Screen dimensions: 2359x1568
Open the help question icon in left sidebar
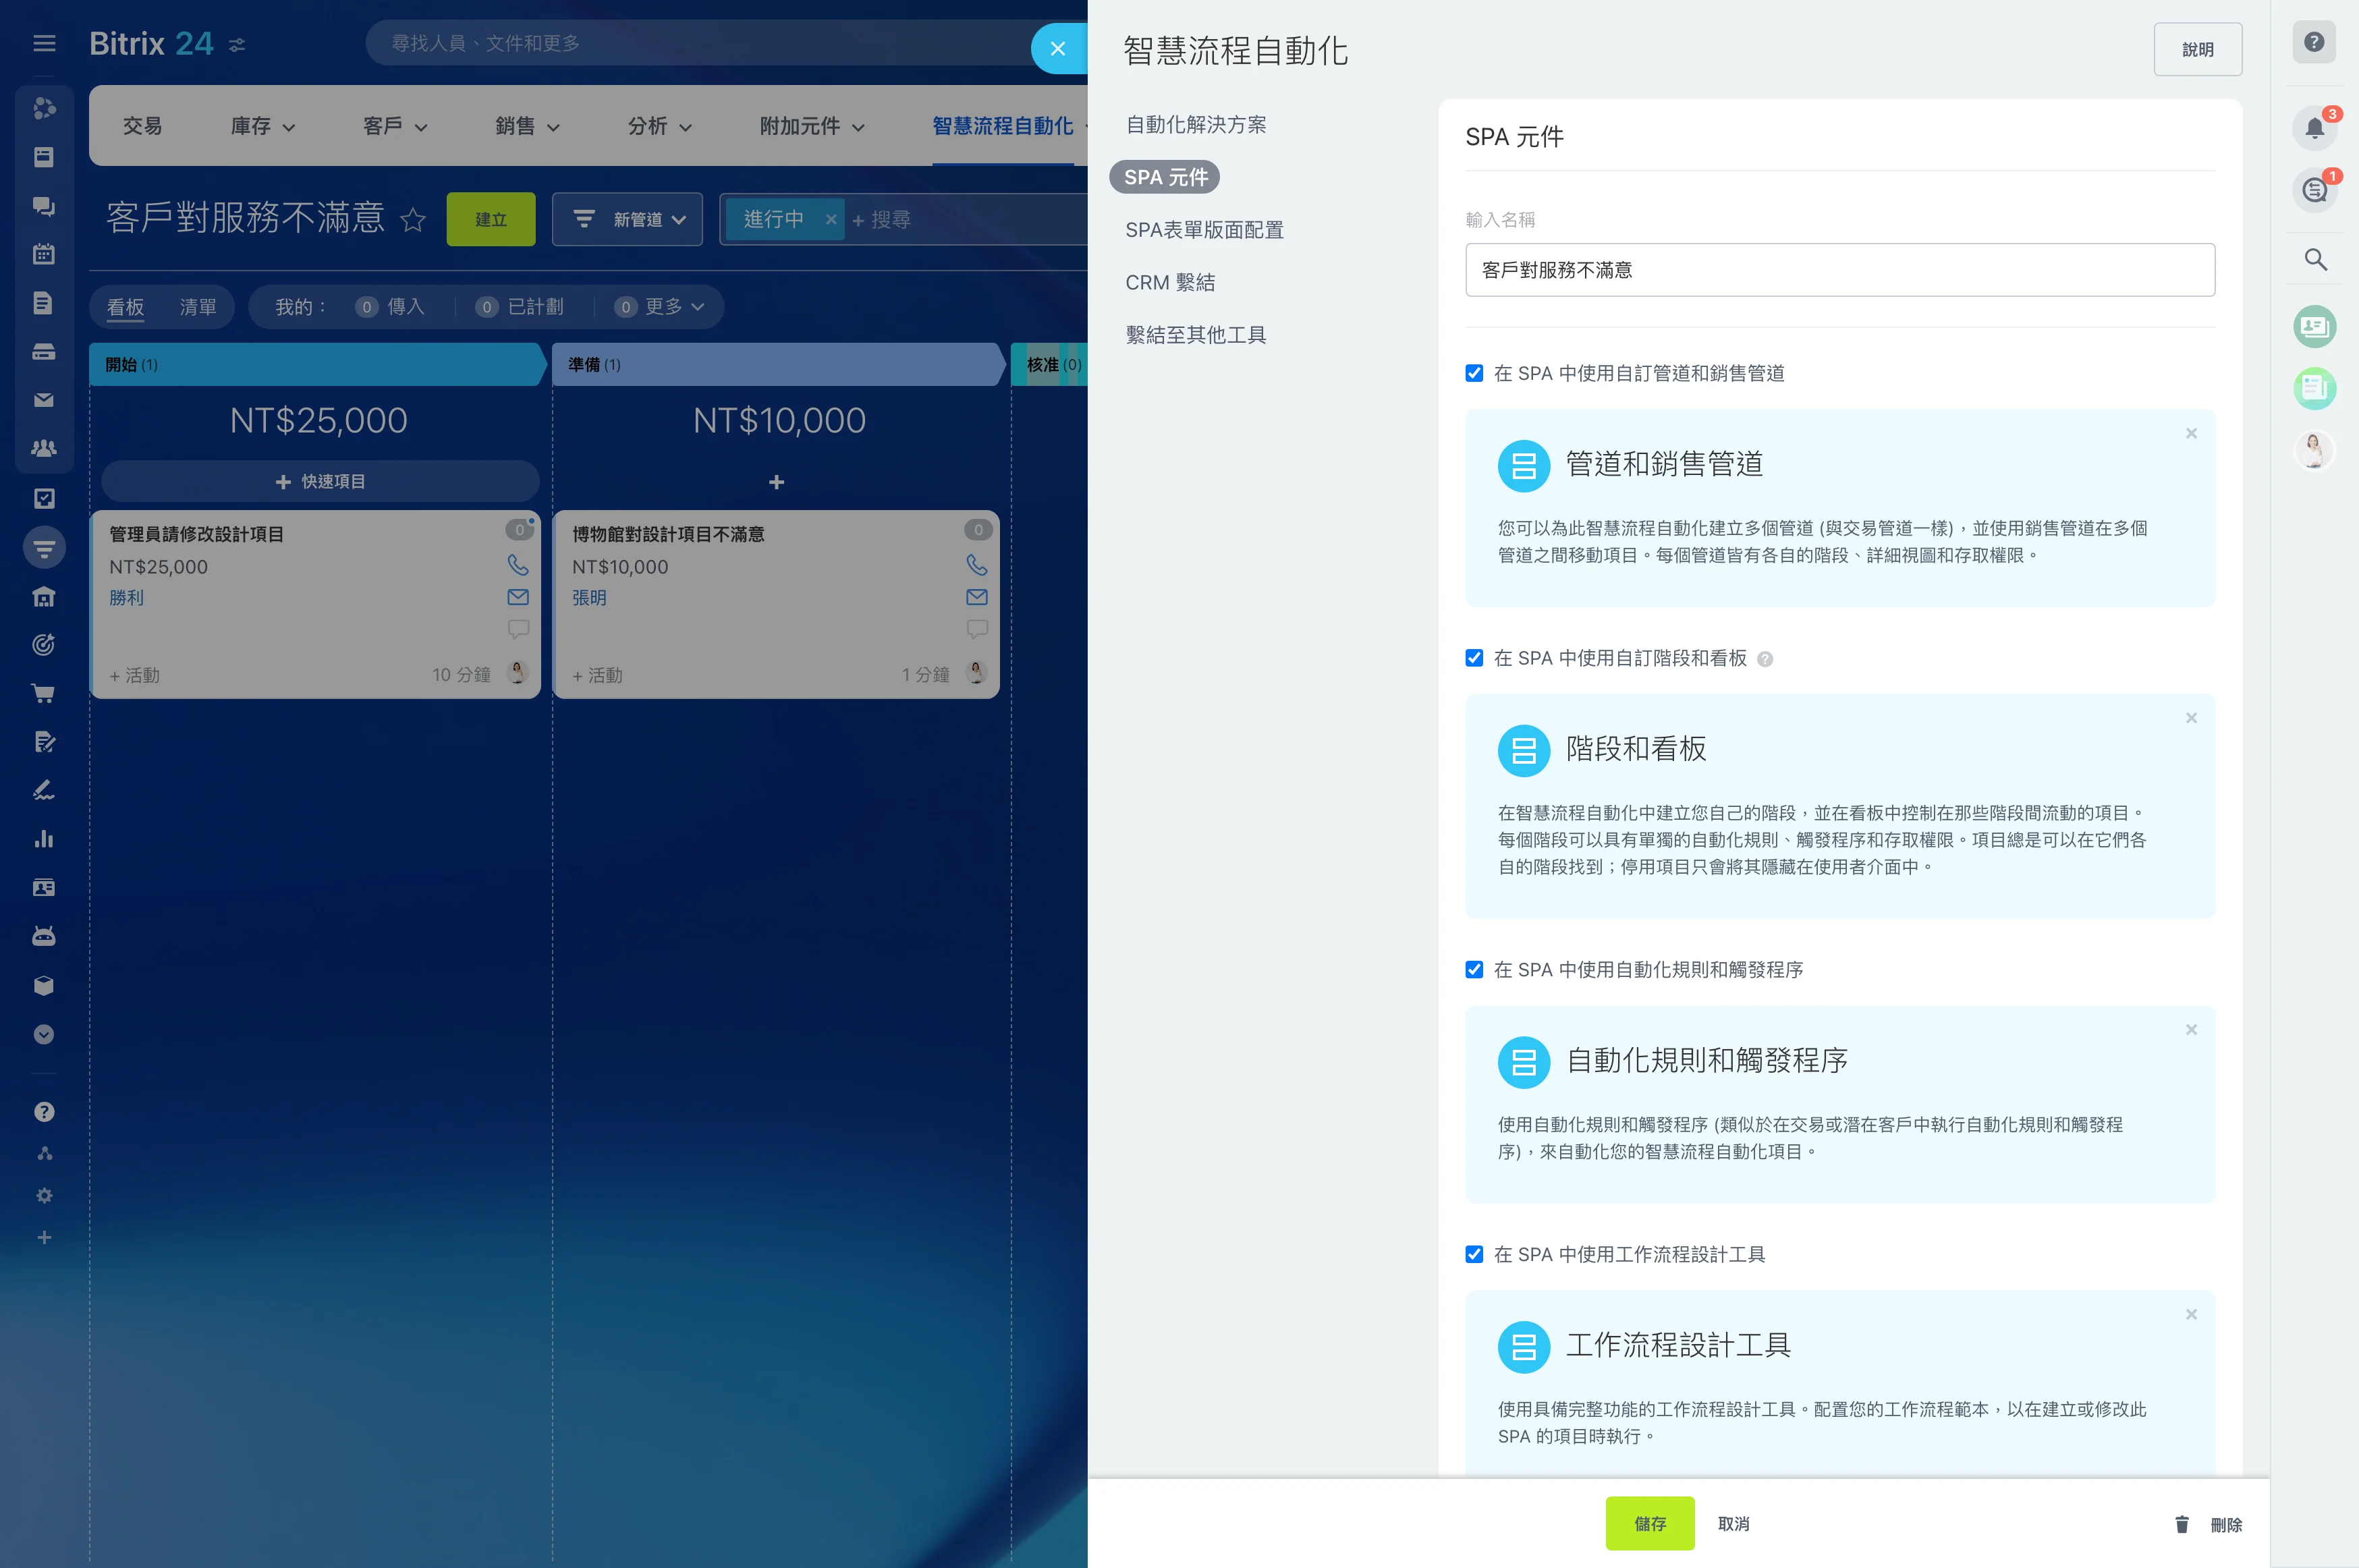(44, 1111)
